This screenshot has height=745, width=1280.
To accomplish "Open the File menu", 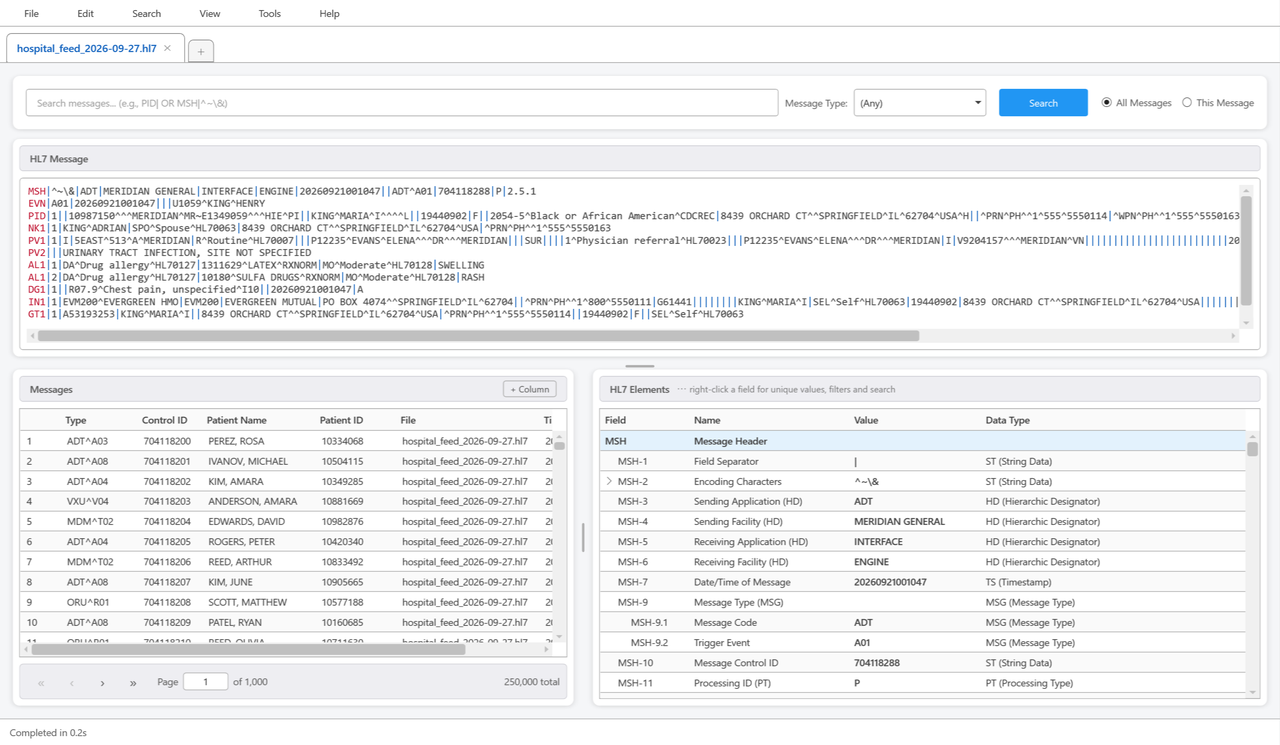I will (x=31, y=13).
